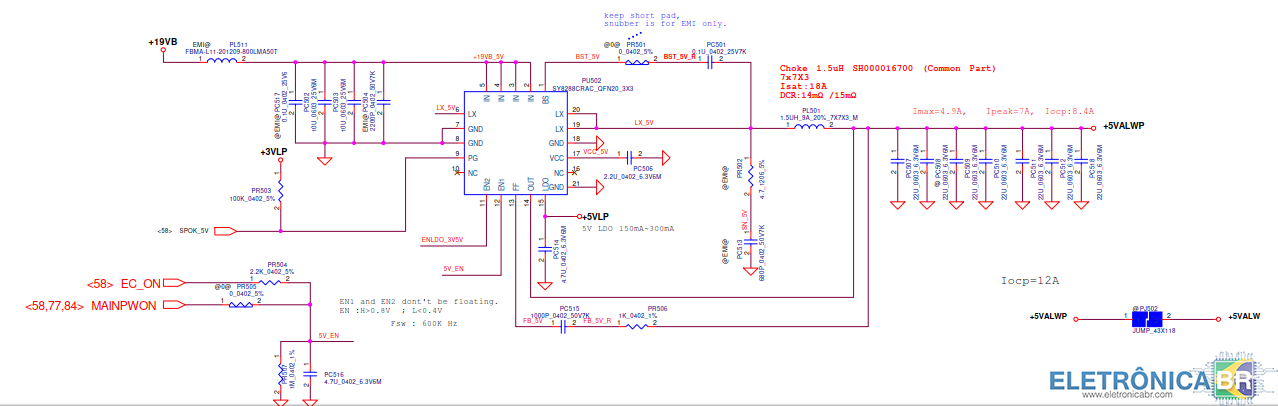
Task: Click the PC506 2.2U capacitor symbol
Action: point(629,157)
